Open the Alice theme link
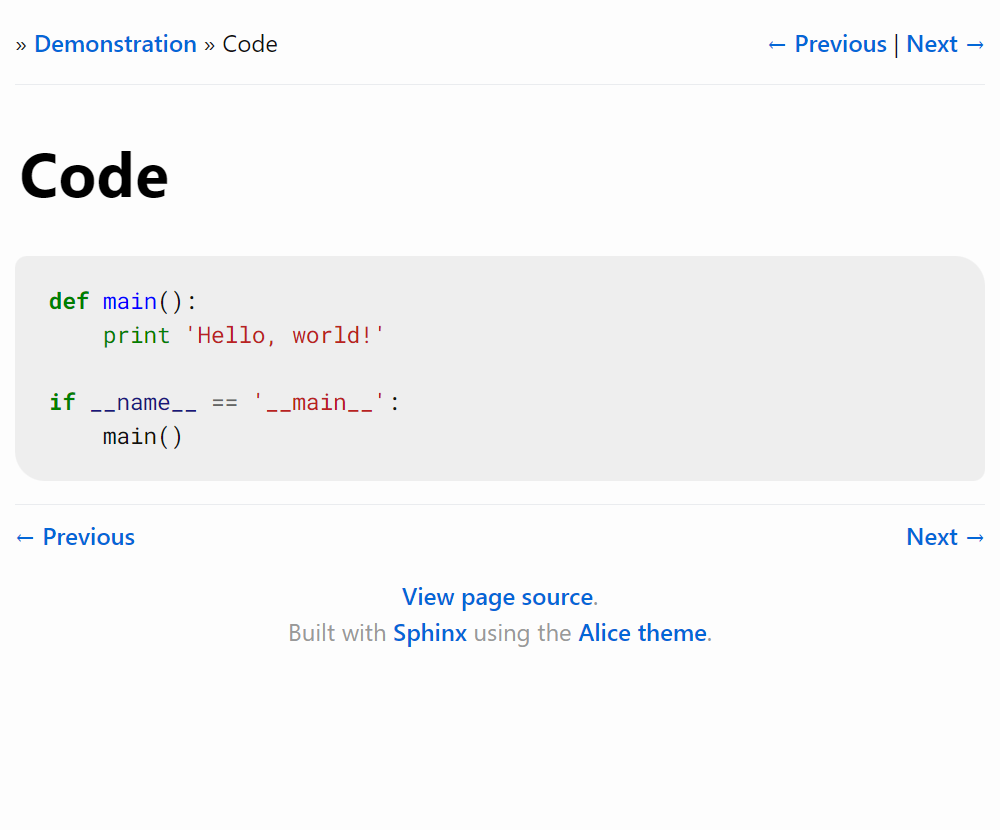Screen dimensions: 1000x830 click(x=642, y=633)
